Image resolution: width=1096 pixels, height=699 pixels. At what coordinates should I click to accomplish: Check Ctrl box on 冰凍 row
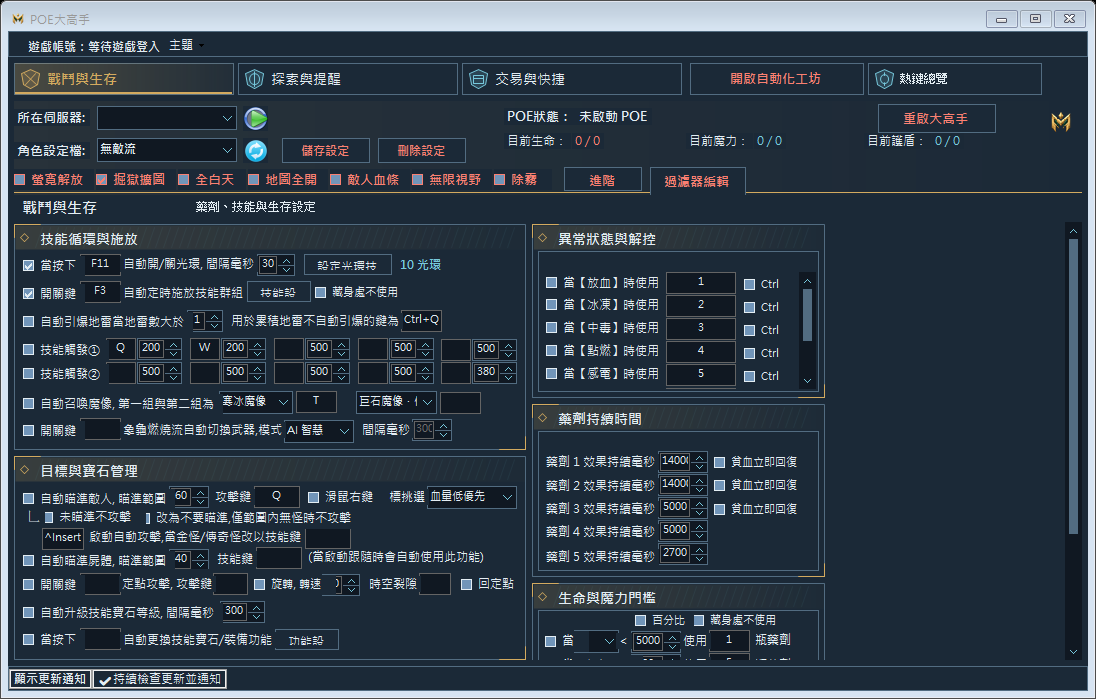(749, 307)
